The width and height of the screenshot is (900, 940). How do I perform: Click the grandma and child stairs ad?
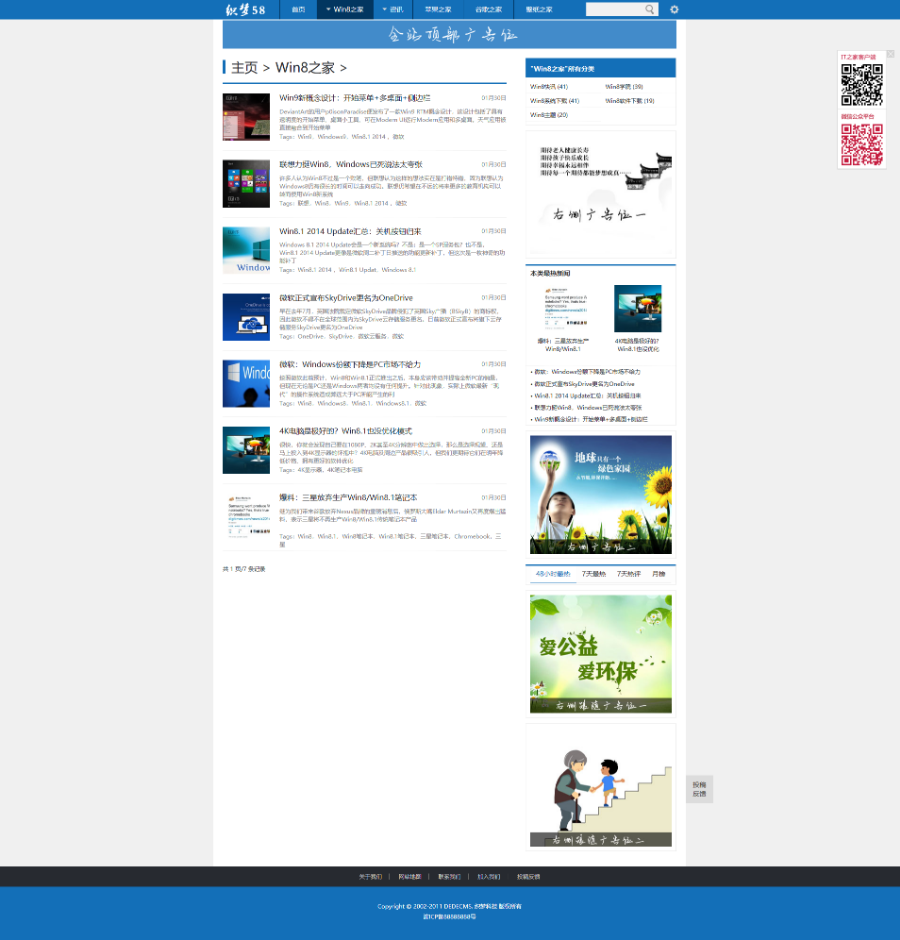[x=600, y=787]
